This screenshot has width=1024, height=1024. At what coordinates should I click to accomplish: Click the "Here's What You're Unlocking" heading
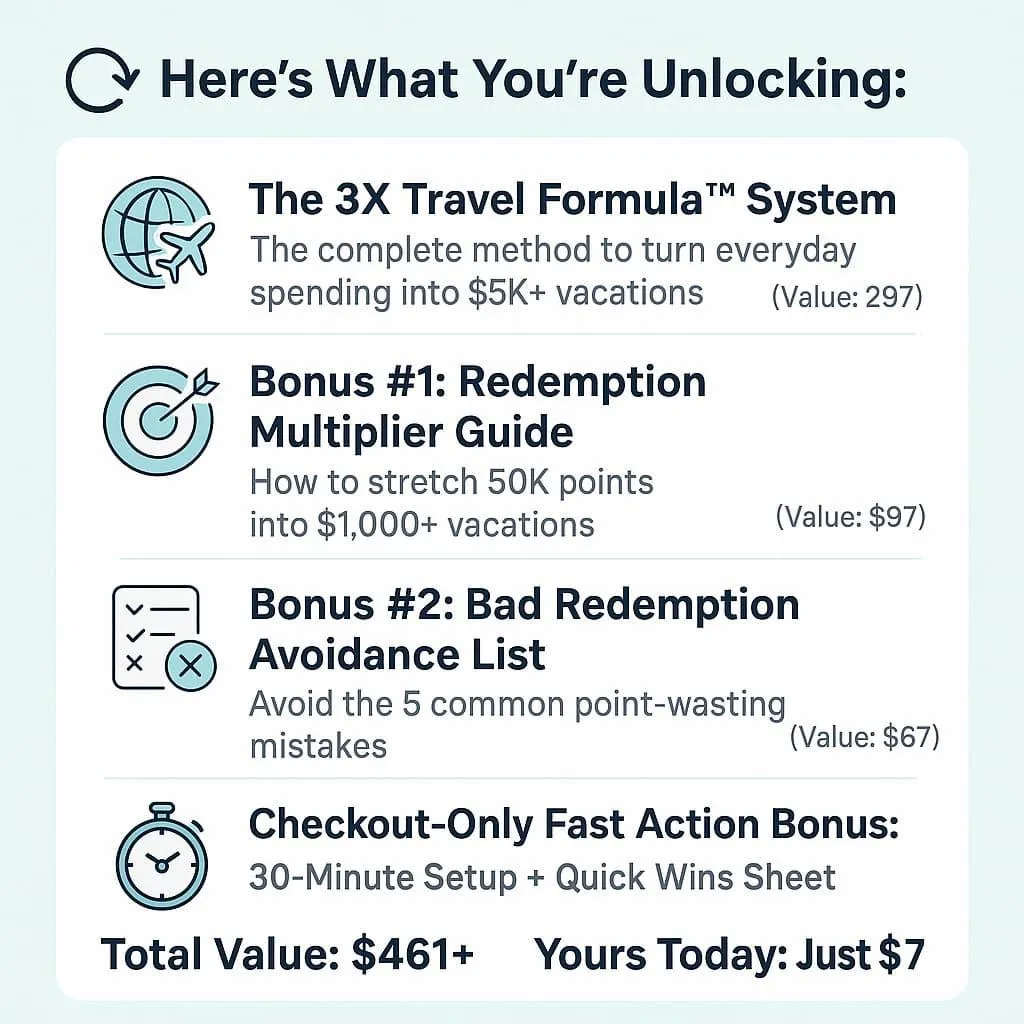coord(533,80)
